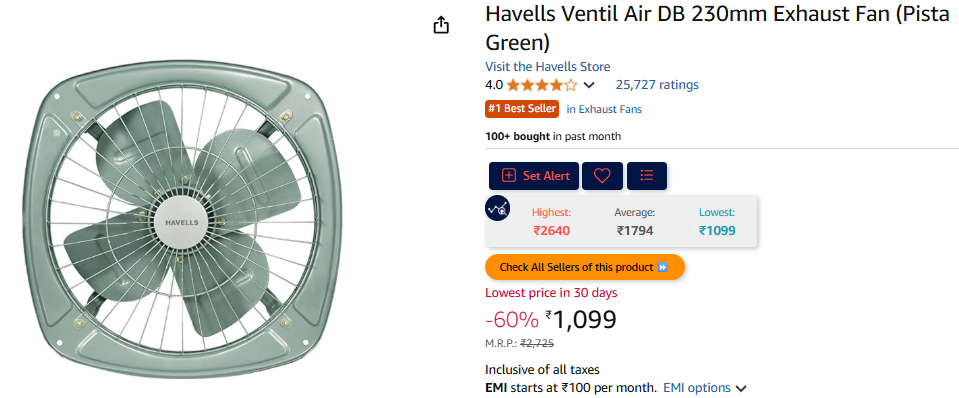Visit the Havells Store link

point(547,67)
